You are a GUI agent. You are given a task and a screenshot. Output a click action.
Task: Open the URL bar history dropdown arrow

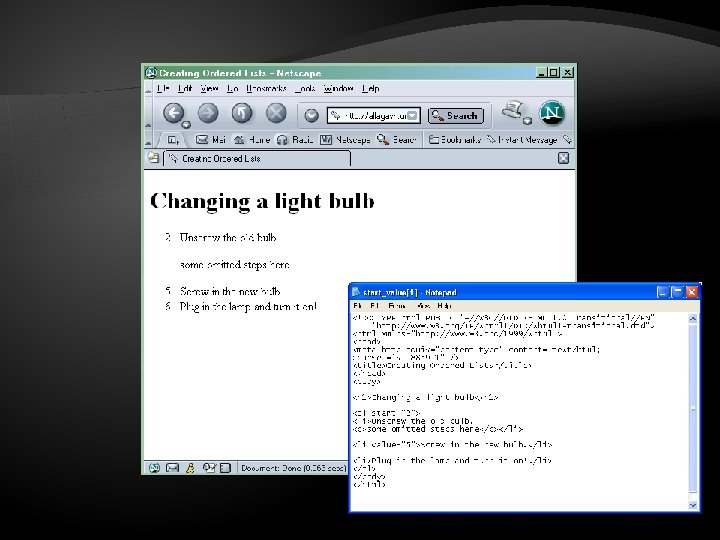(x=413, y=116)
